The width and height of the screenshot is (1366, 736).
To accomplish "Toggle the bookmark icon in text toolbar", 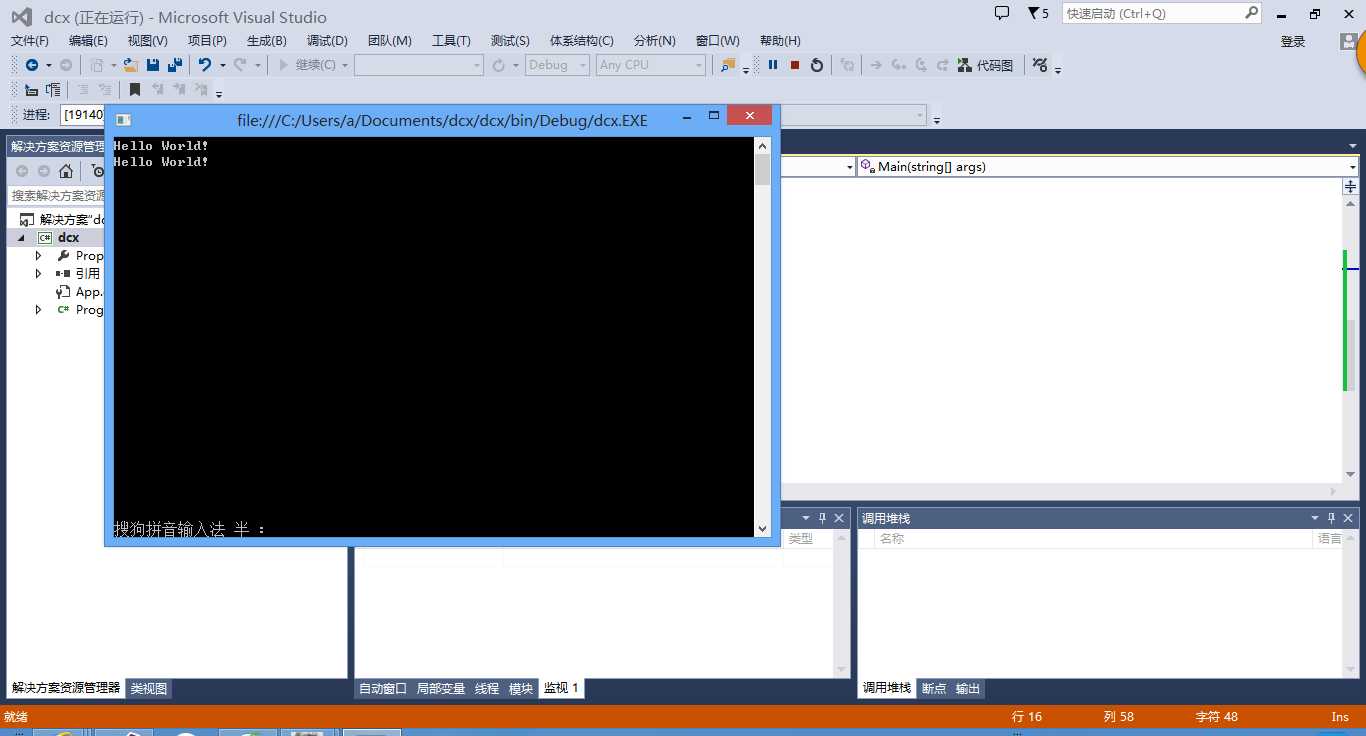I will click(135, 90).
